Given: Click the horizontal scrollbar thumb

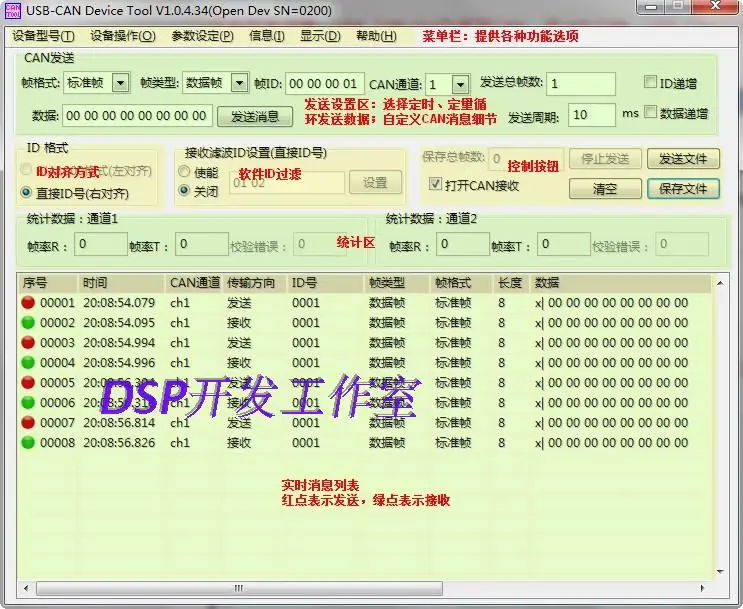Looking at the screenshot, I should 239,588.
